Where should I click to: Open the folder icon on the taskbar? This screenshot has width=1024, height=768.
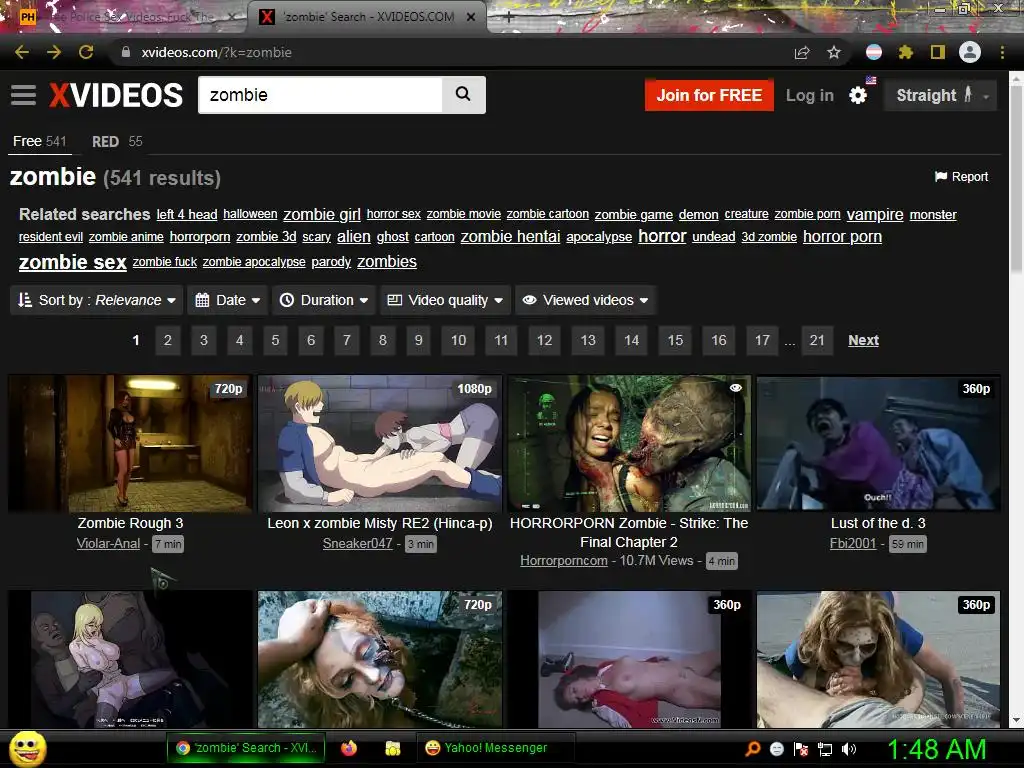click(x=392, y=748)
